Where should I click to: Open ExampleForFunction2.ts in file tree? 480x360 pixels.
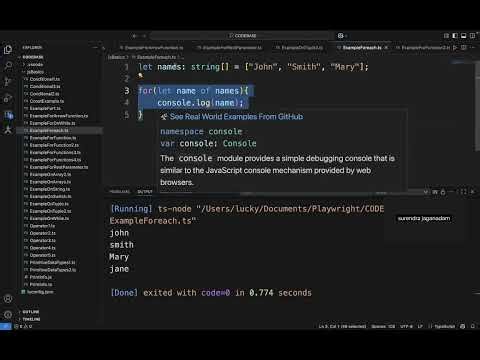(54, 145)
